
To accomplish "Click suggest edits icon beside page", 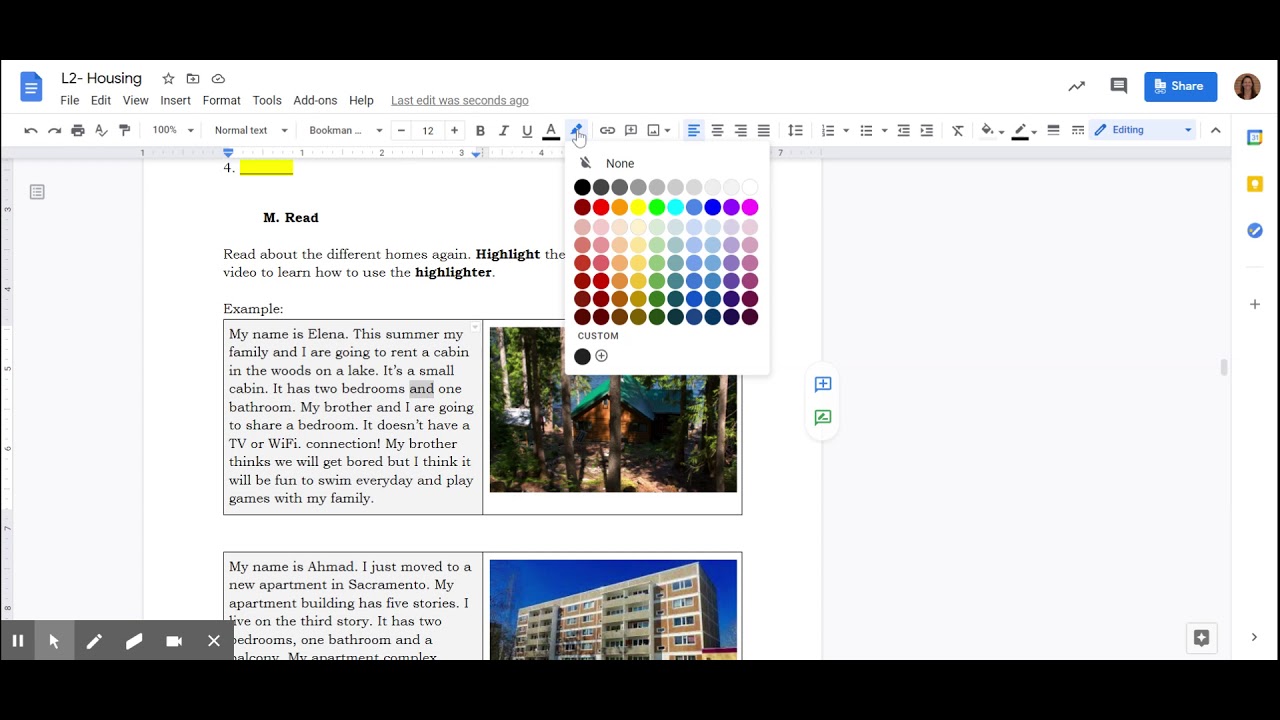I will pyautogui.click(x=823, y=418).
